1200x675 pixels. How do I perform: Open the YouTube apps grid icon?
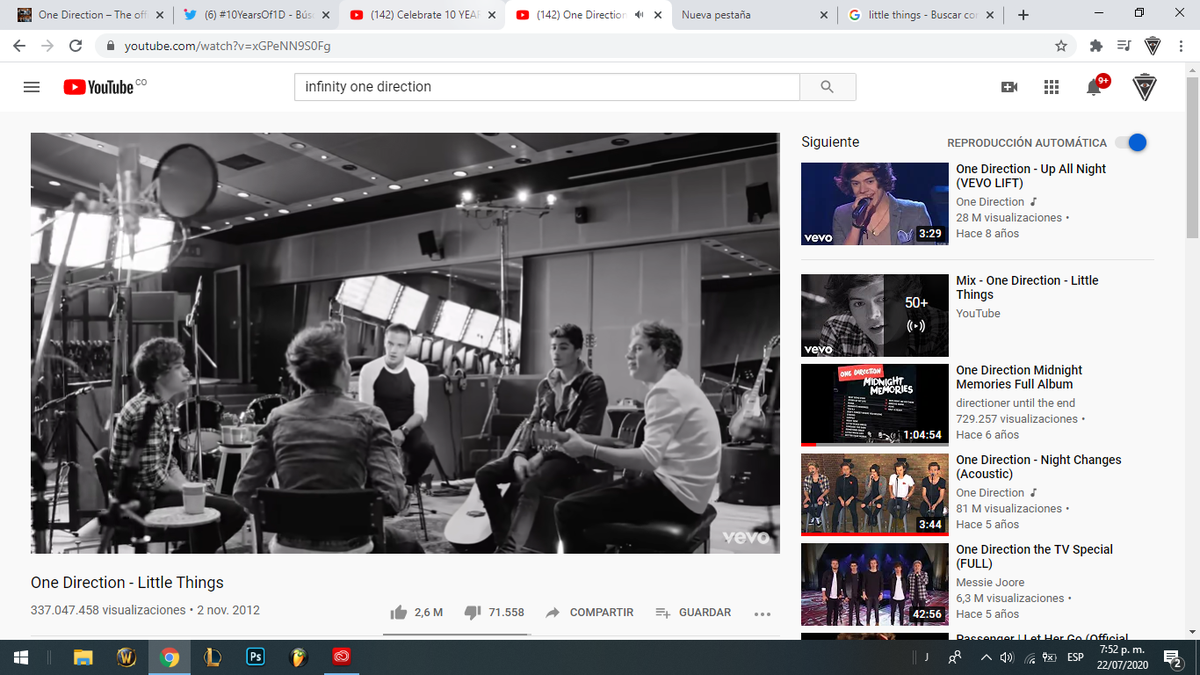1051,88
